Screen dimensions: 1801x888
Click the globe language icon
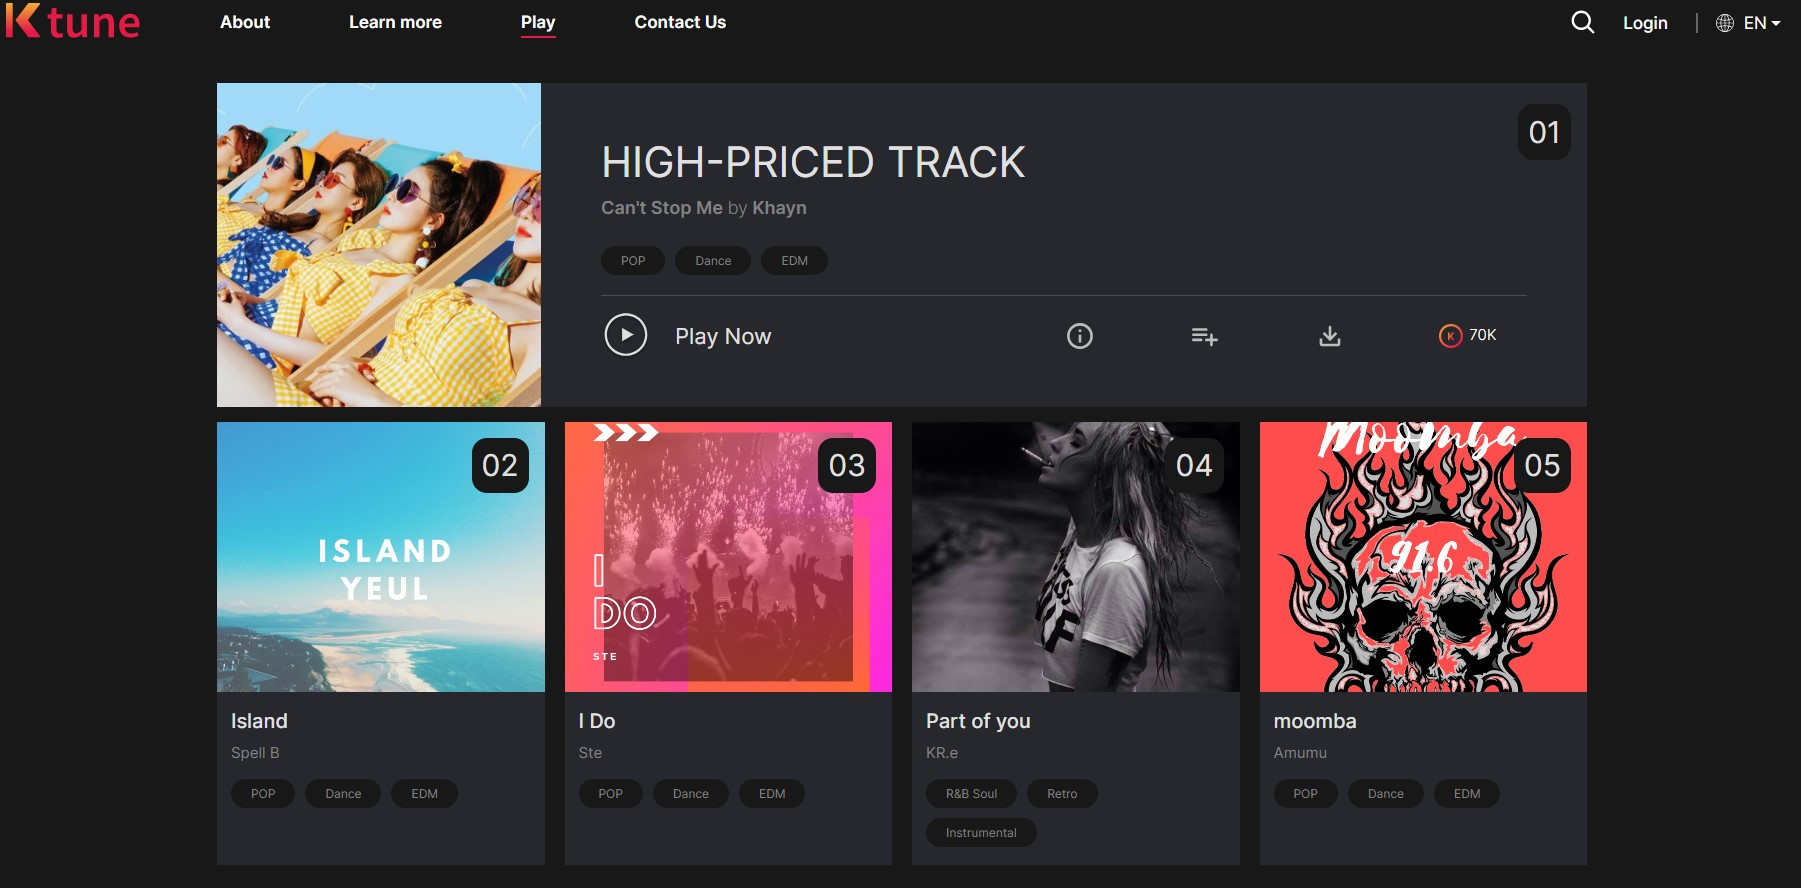click(1725, 23)
